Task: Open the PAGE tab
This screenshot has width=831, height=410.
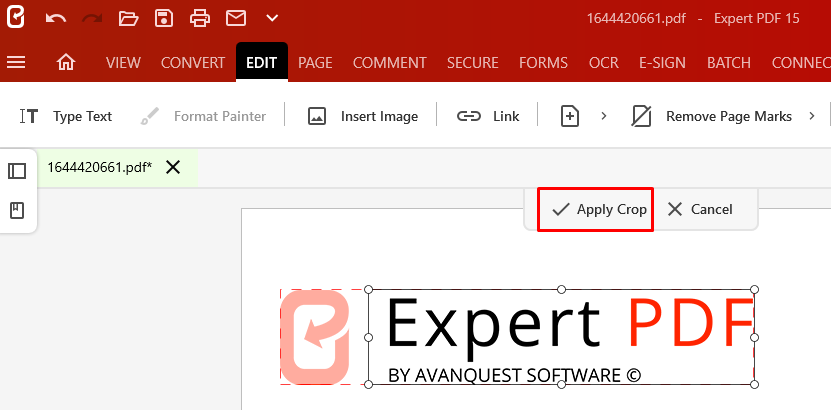Action: (x=315, y=63)
